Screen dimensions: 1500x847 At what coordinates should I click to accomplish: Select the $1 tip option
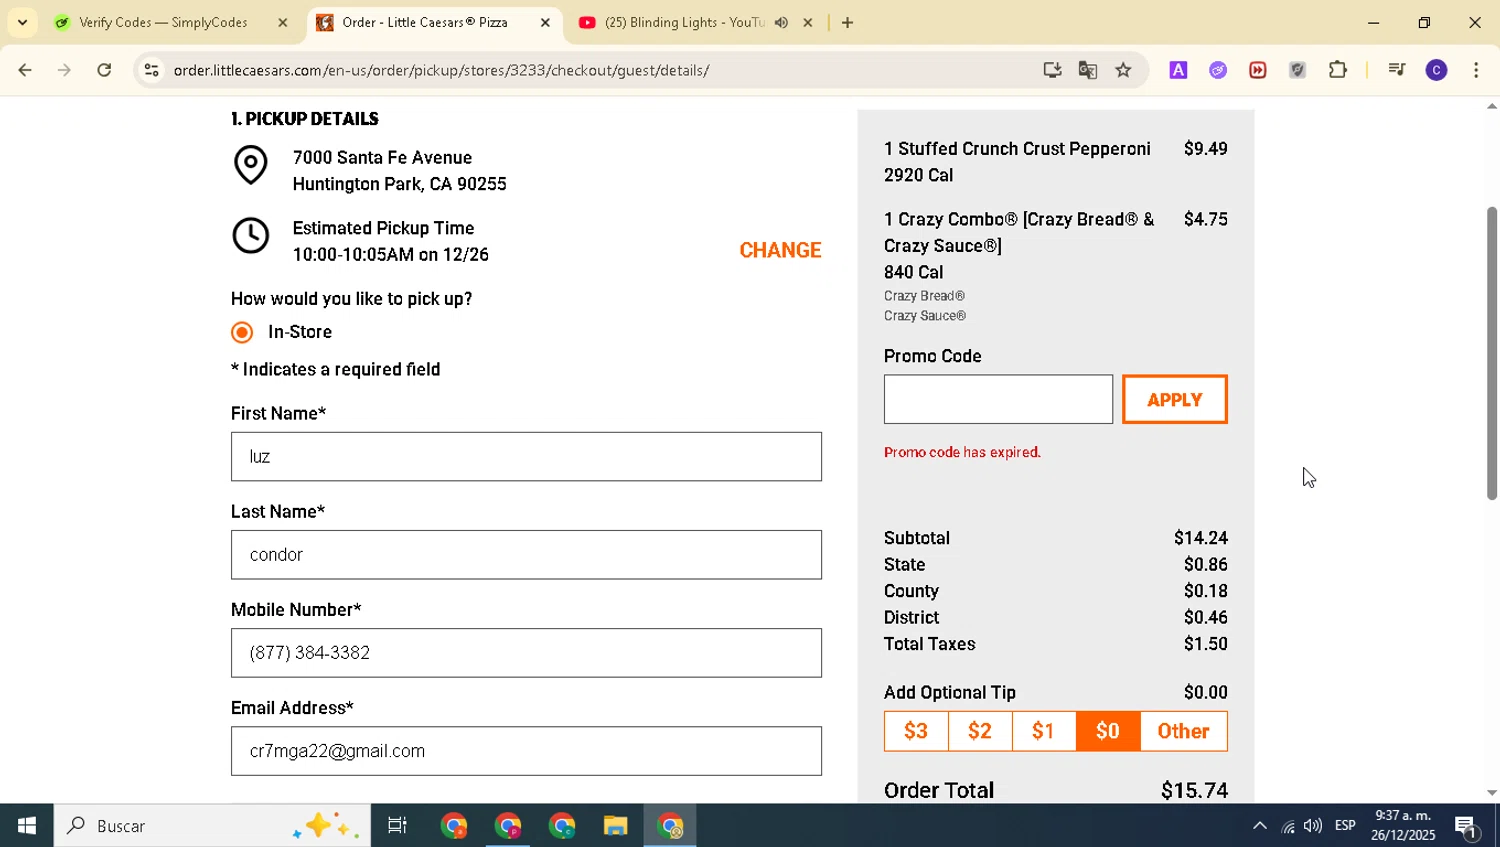[x=1044, y=731]
